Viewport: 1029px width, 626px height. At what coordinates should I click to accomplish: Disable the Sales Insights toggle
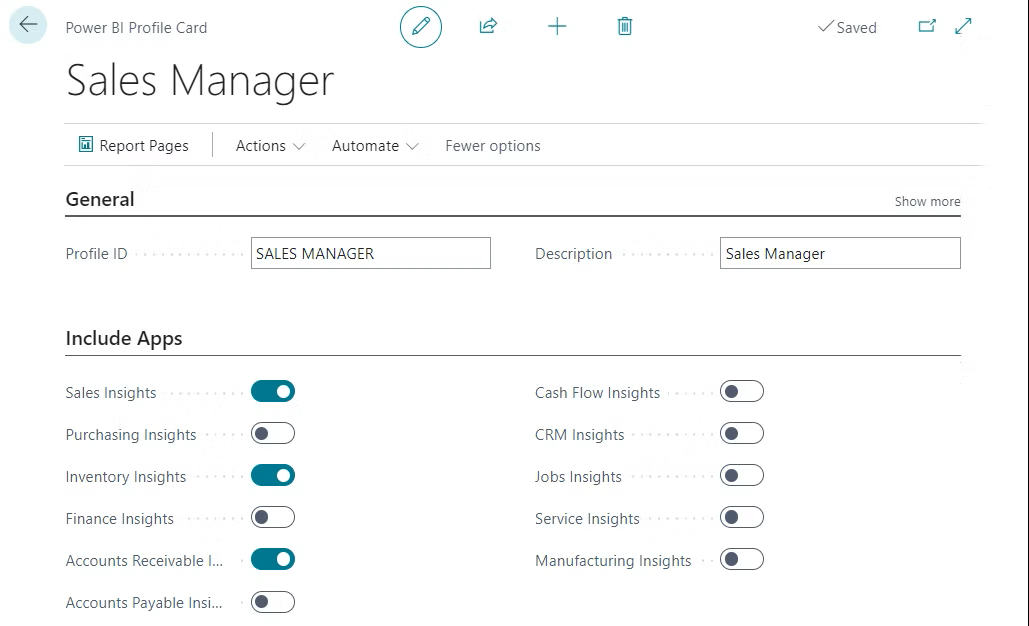(x=273, y=392)
